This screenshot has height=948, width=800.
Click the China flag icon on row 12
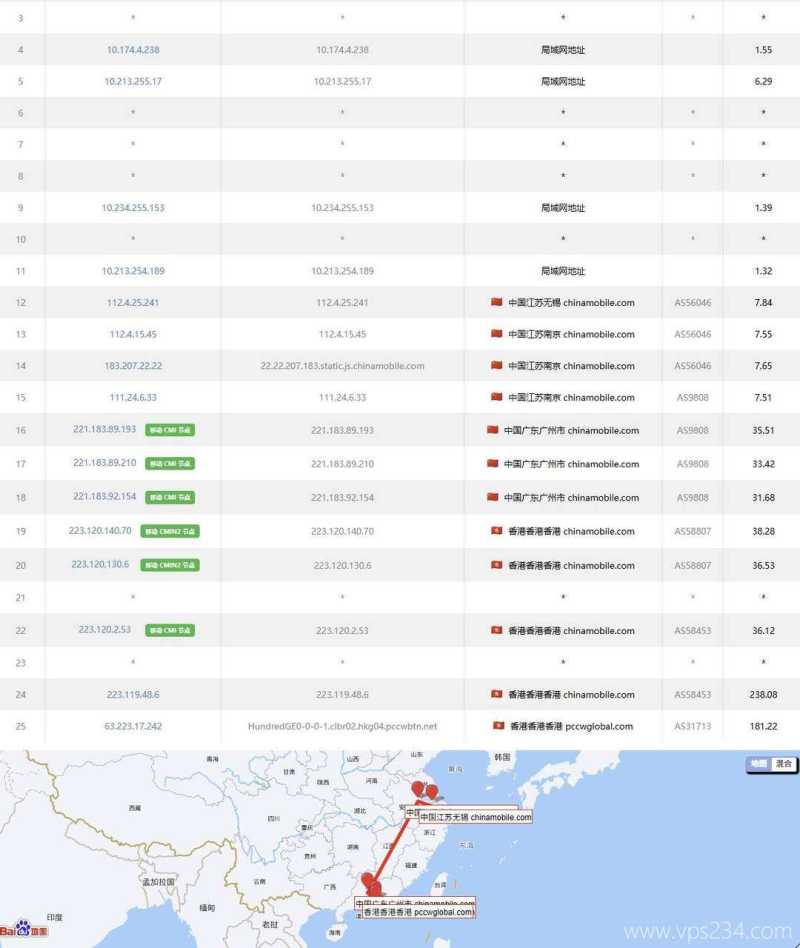(x=496, y=302)
